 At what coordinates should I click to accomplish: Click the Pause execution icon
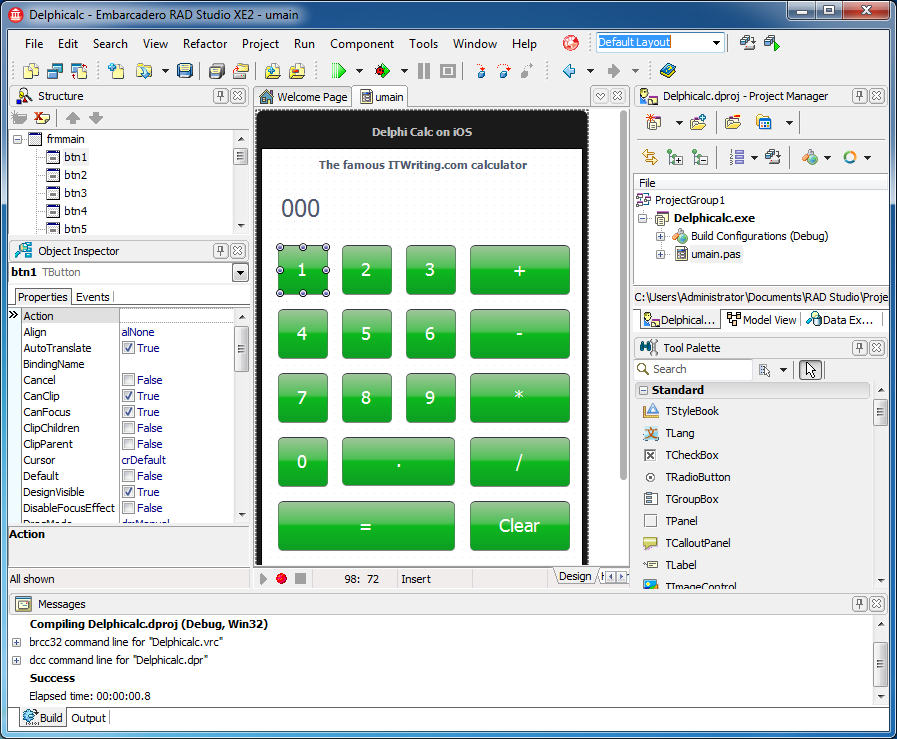pyautogui.click(x=424, y=71)
